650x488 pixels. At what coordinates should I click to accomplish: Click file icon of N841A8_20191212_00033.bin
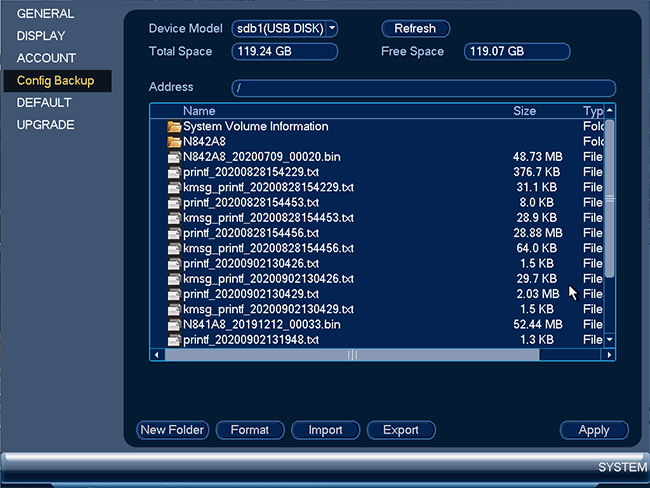pyautogui.click(x=174, y=325)
